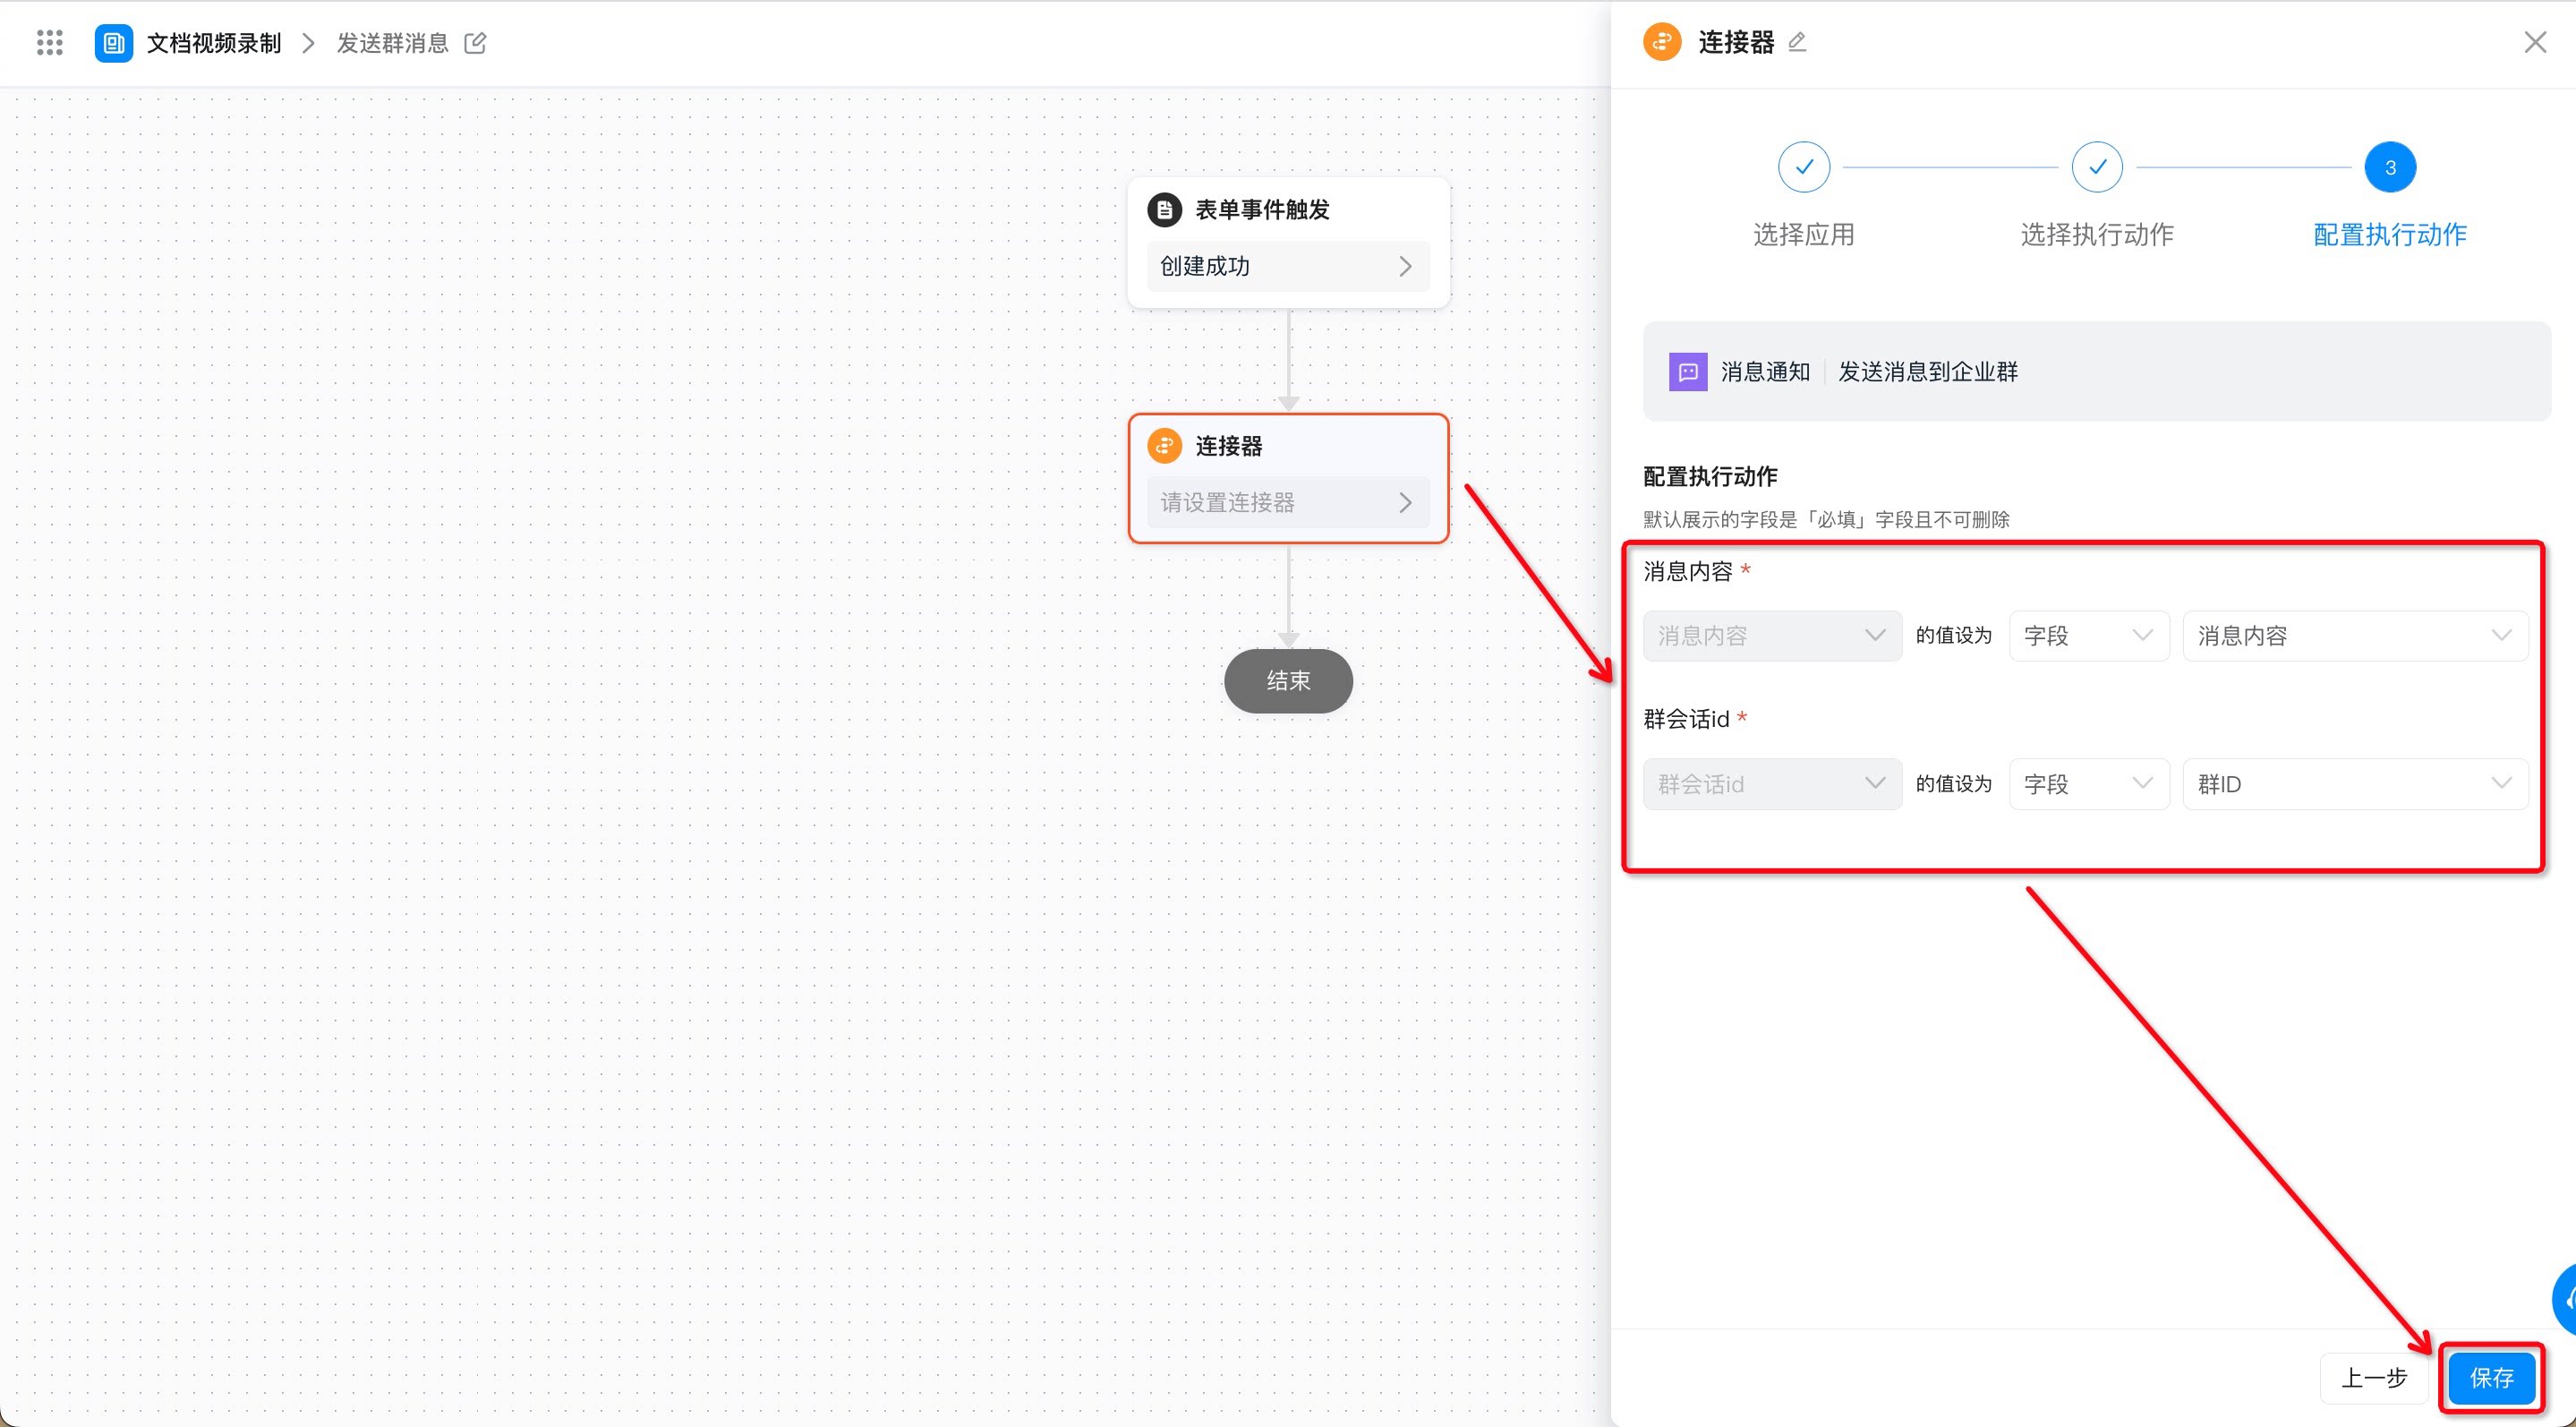Click the purple 消息通知 message icon
Screen dimensions: 2576x1427
pos(1688,372)
